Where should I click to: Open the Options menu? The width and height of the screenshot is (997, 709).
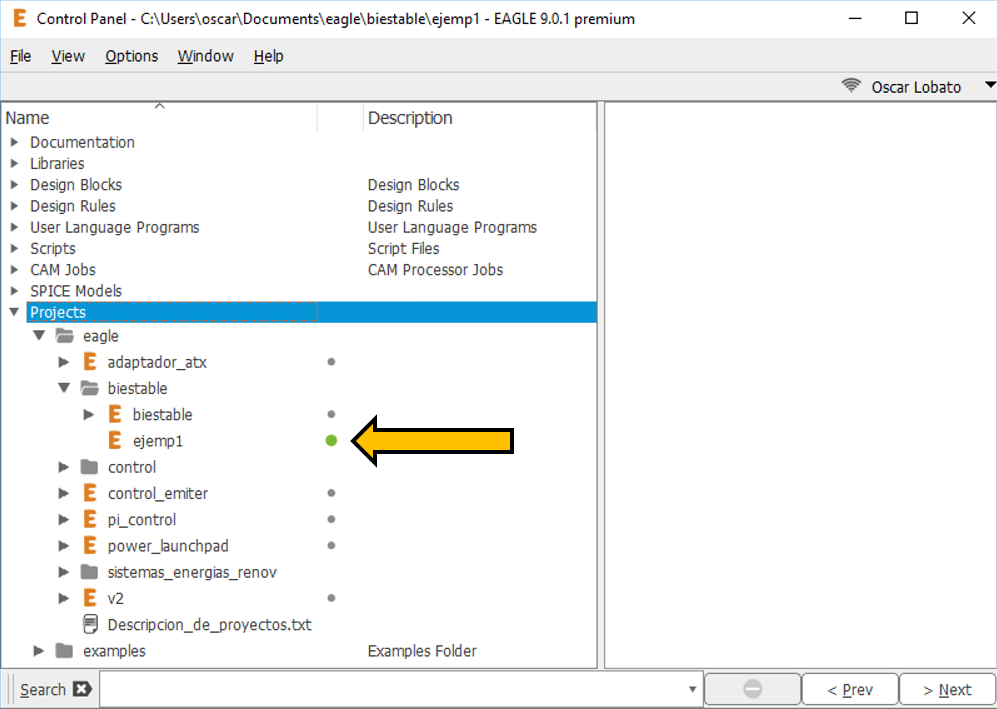(131, 56)
